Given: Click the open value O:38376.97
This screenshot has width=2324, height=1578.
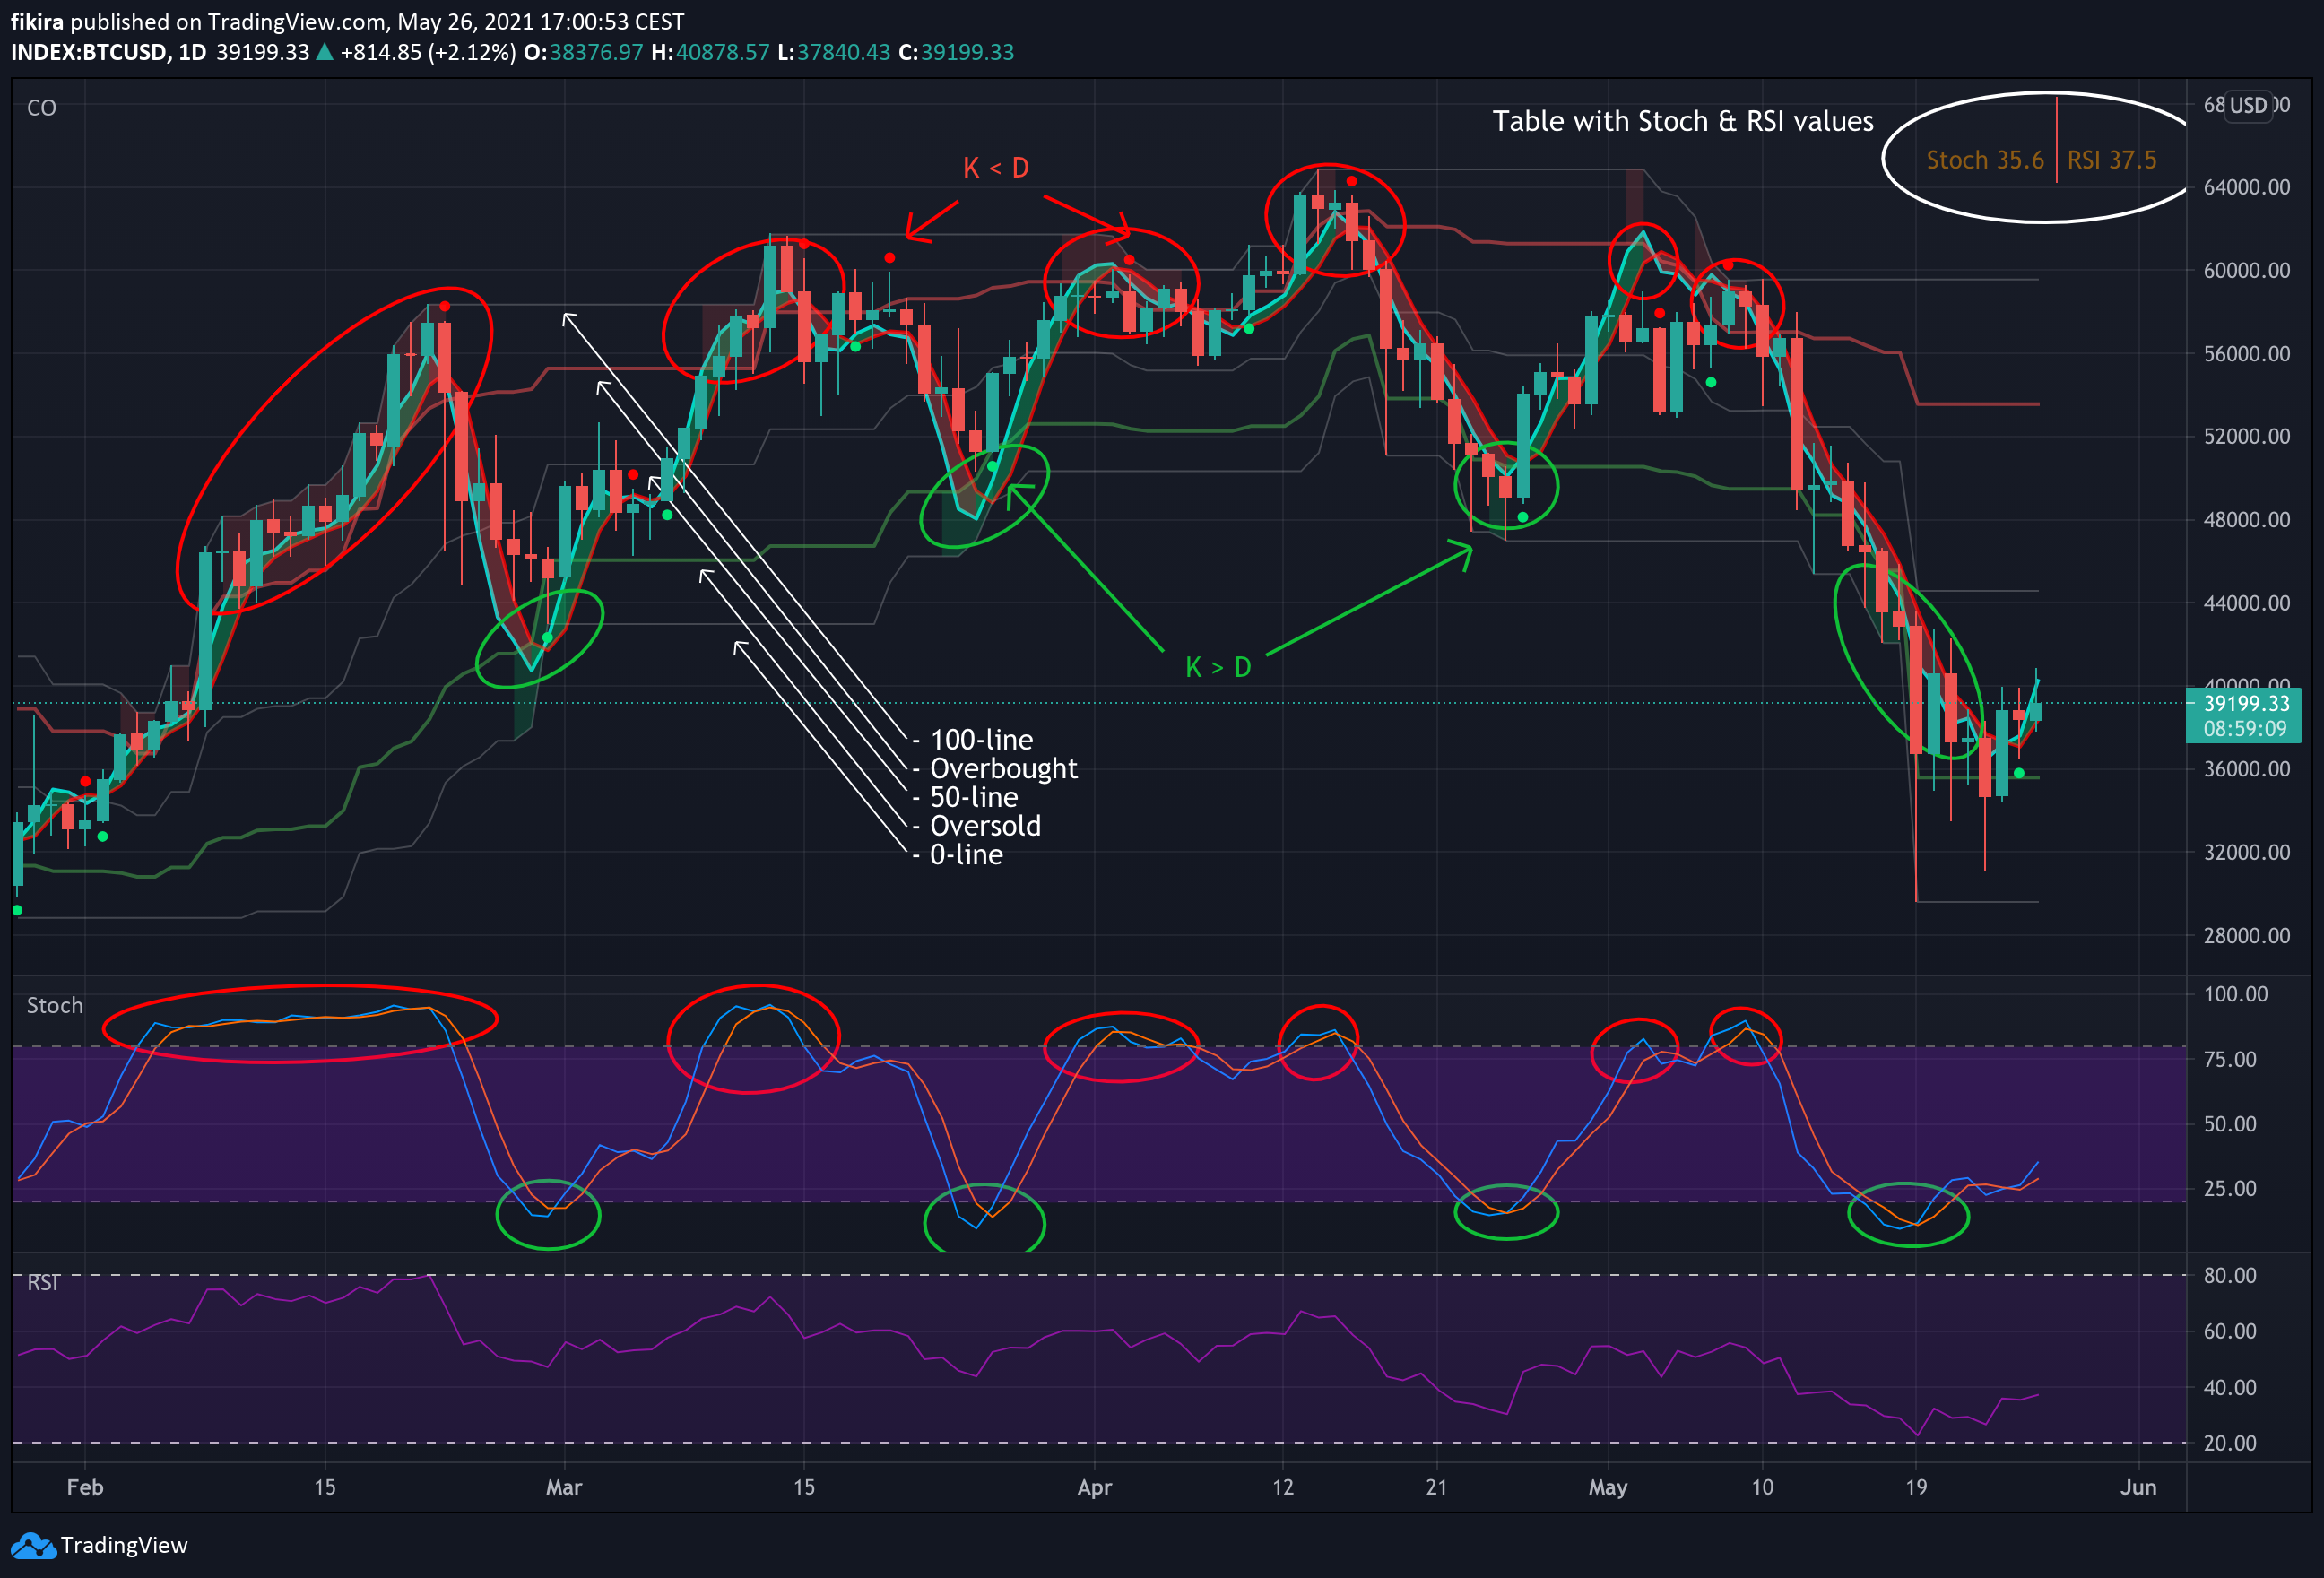Looking at the screenshot, I should (583, 52).
